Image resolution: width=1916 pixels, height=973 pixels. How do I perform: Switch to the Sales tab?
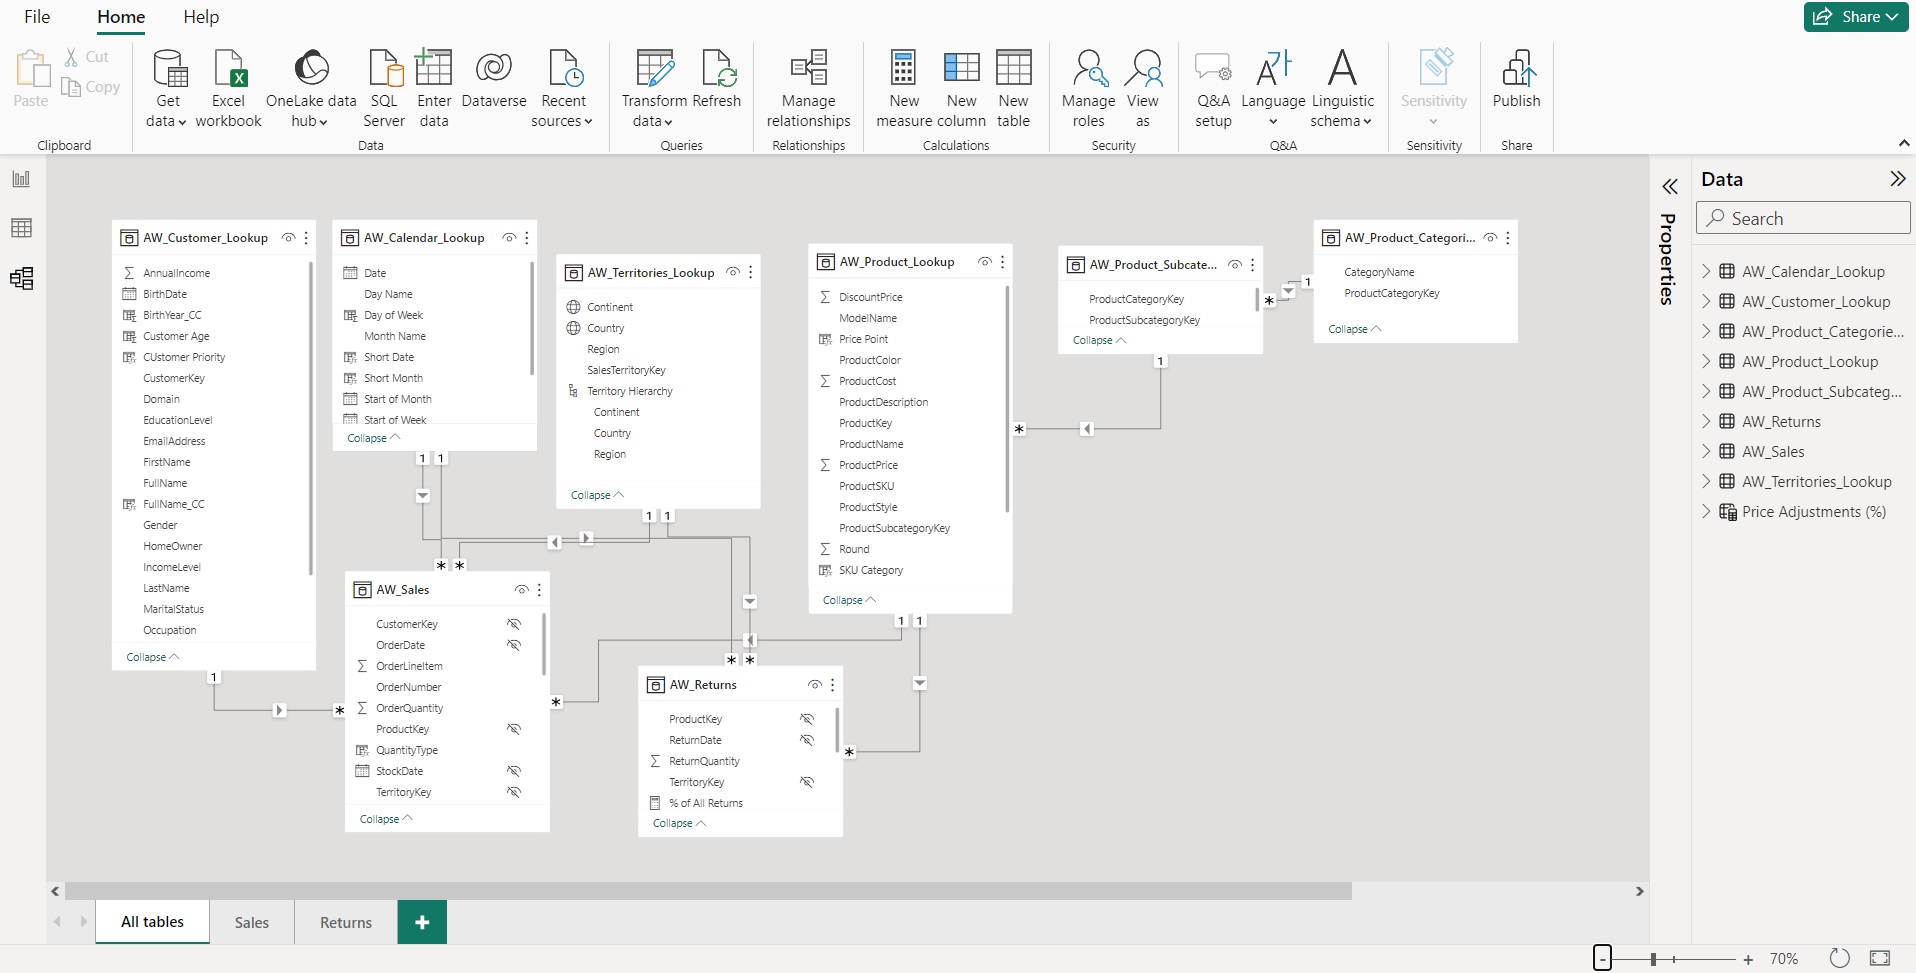251,922
